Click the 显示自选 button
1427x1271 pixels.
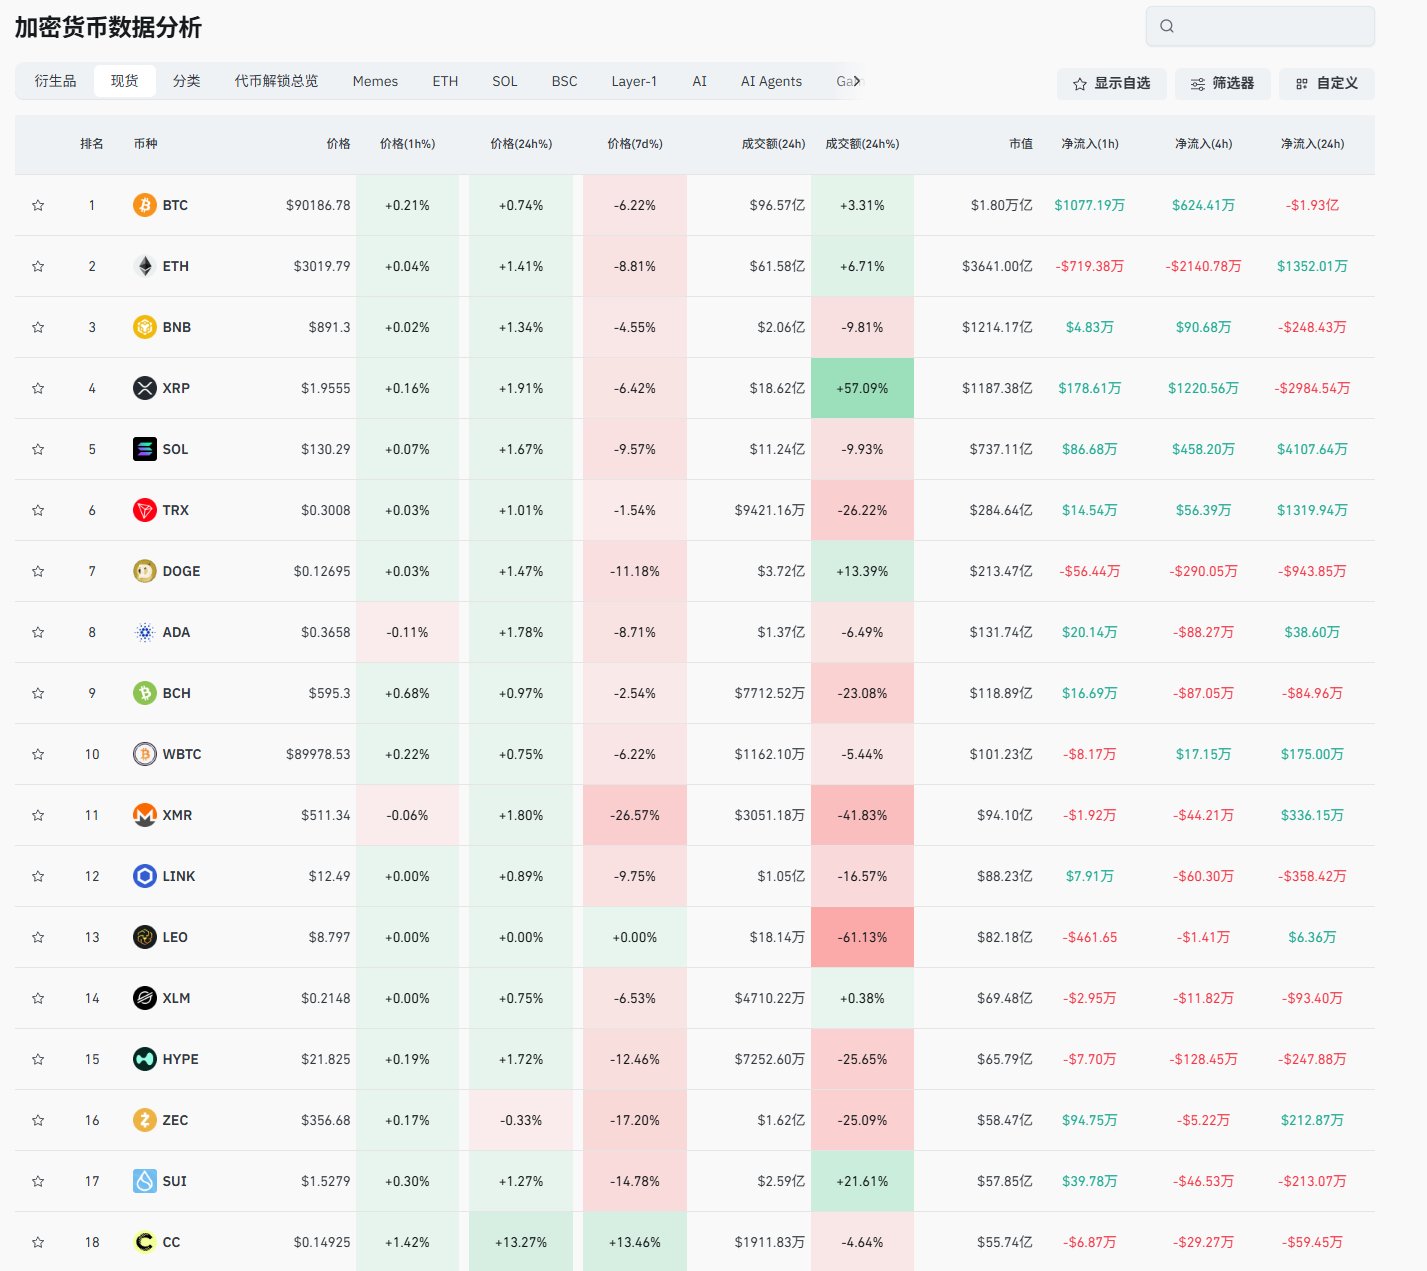(x=1111, y=84)
